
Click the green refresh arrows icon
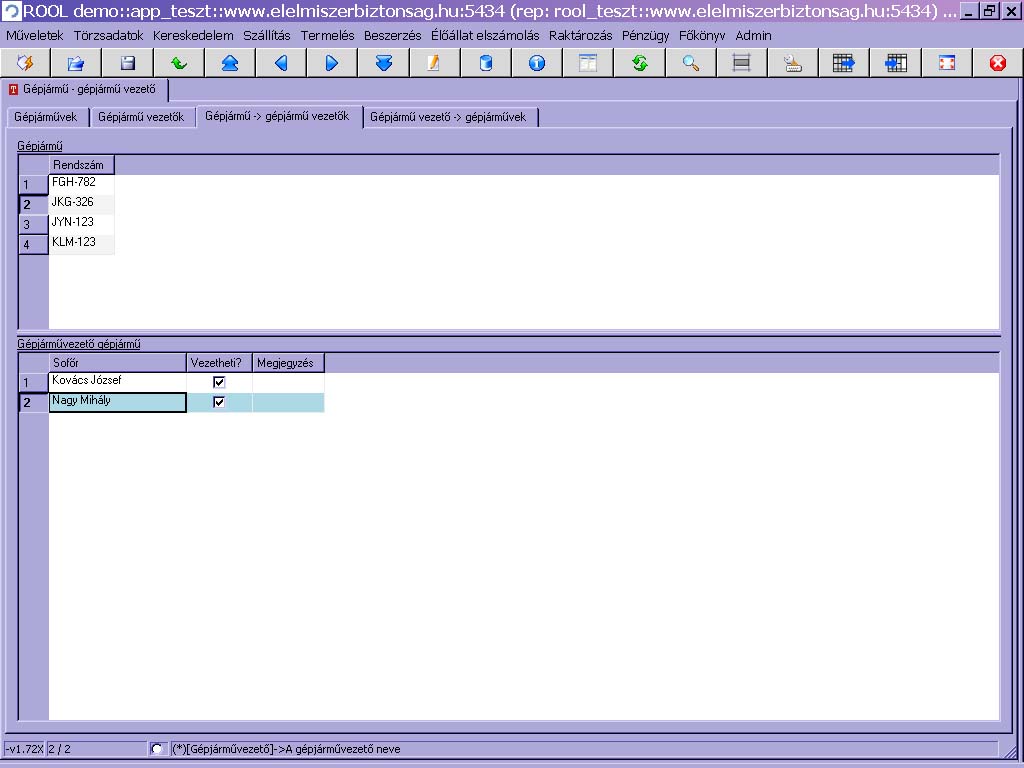[640, 63]
